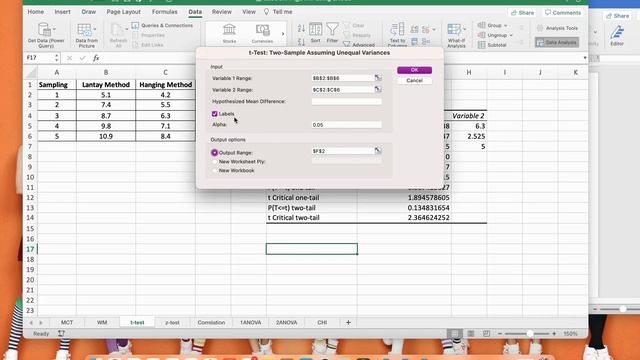Viewport: 640px width, 360px height.
Task: Toggle the Labels checkbox
Action: tap(214, 113)
